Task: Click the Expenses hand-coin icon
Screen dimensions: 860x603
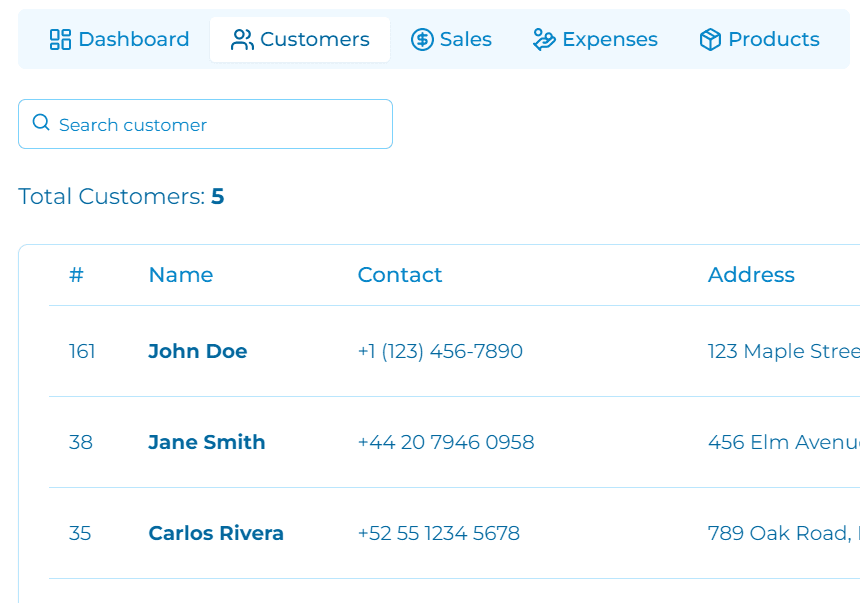Action: (544, 40)
